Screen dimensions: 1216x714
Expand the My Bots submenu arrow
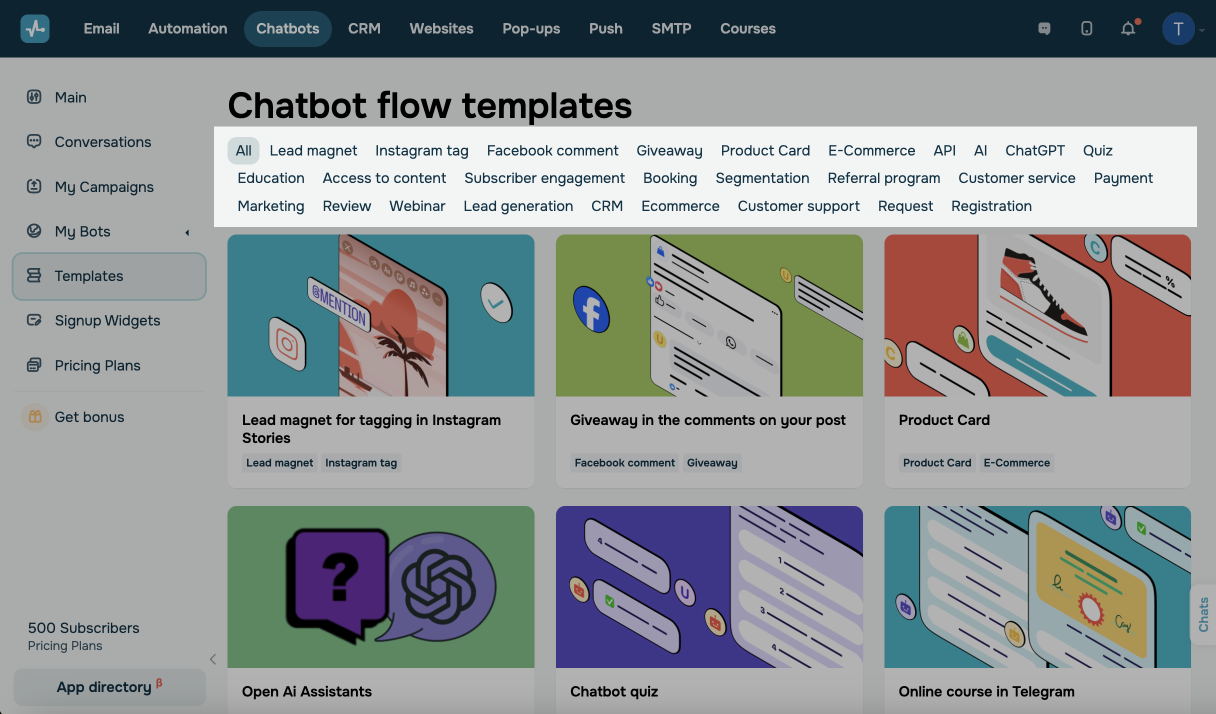tap(187, 232)
